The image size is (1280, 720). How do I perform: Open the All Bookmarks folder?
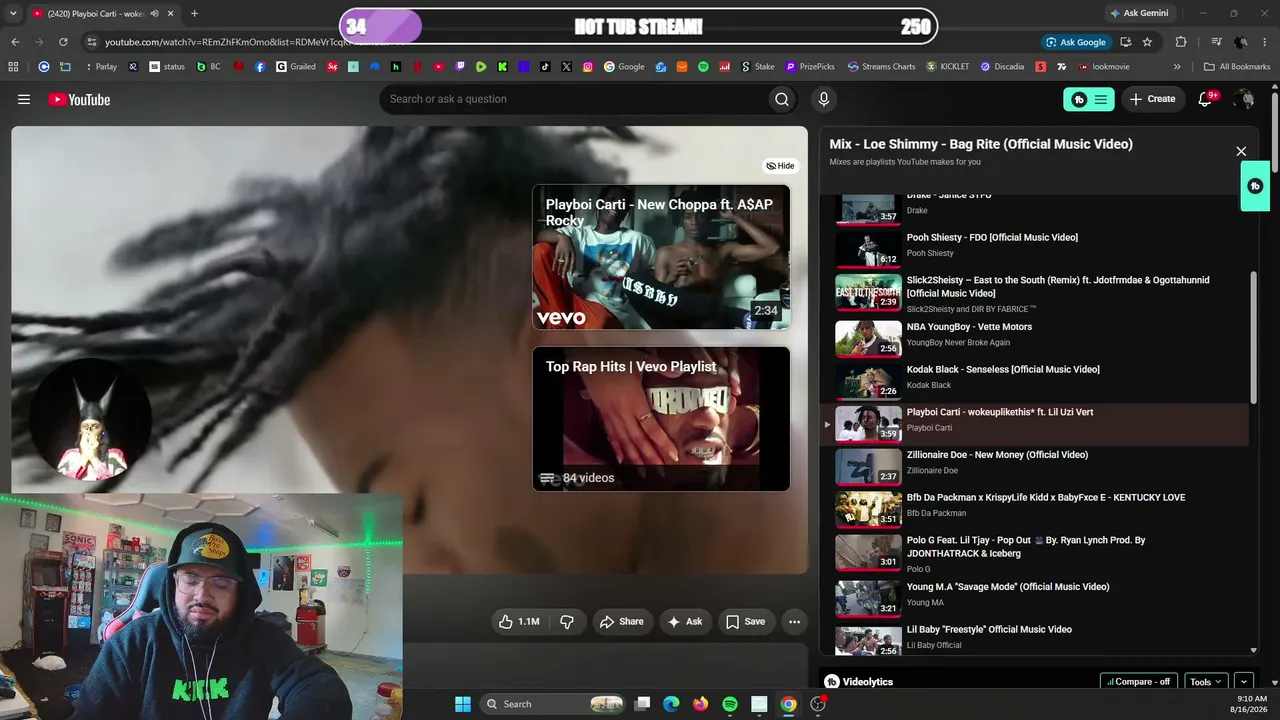[x=1238, y=67]
